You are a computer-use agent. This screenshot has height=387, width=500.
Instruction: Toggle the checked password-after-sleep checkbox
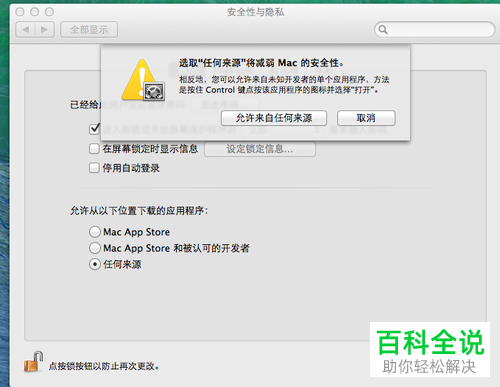pos(94,129)
